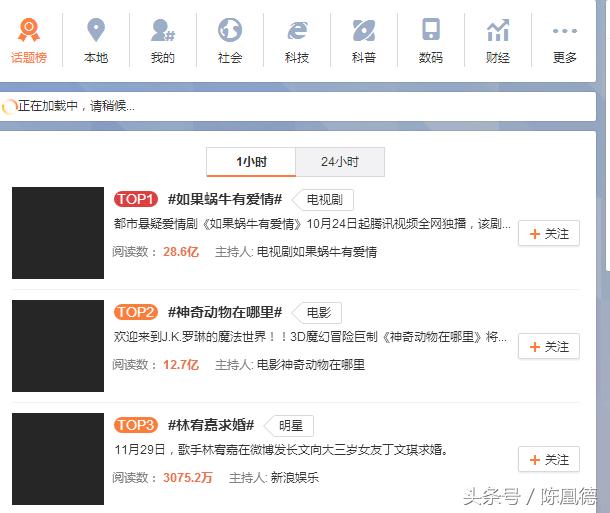Click description starting 都市悬疑爱情剧
Screen dimensions: 610x513
pos(312,224)
